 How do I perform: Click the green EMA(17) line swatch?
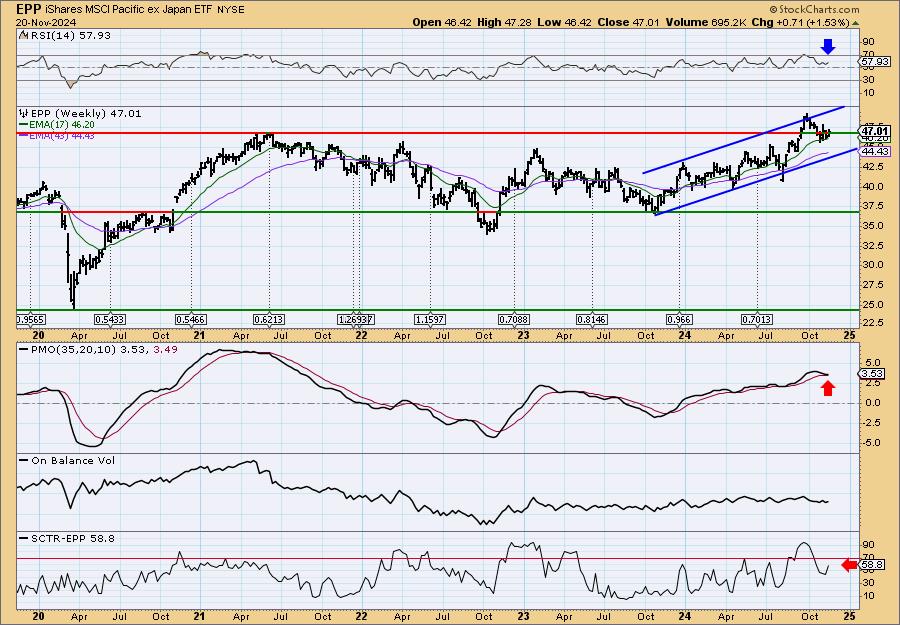click(23, 125)
